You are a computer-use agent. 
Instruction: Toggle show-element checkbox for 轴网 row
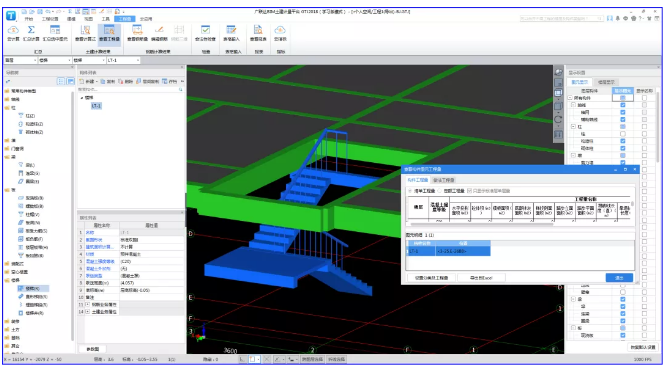tap(623, 112)
